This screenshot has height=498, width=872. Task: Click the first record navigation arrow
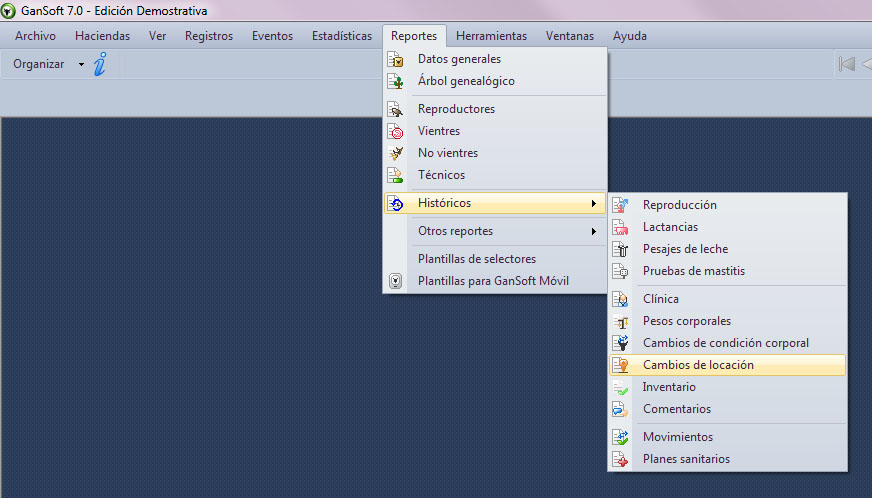tap(846, 64)
